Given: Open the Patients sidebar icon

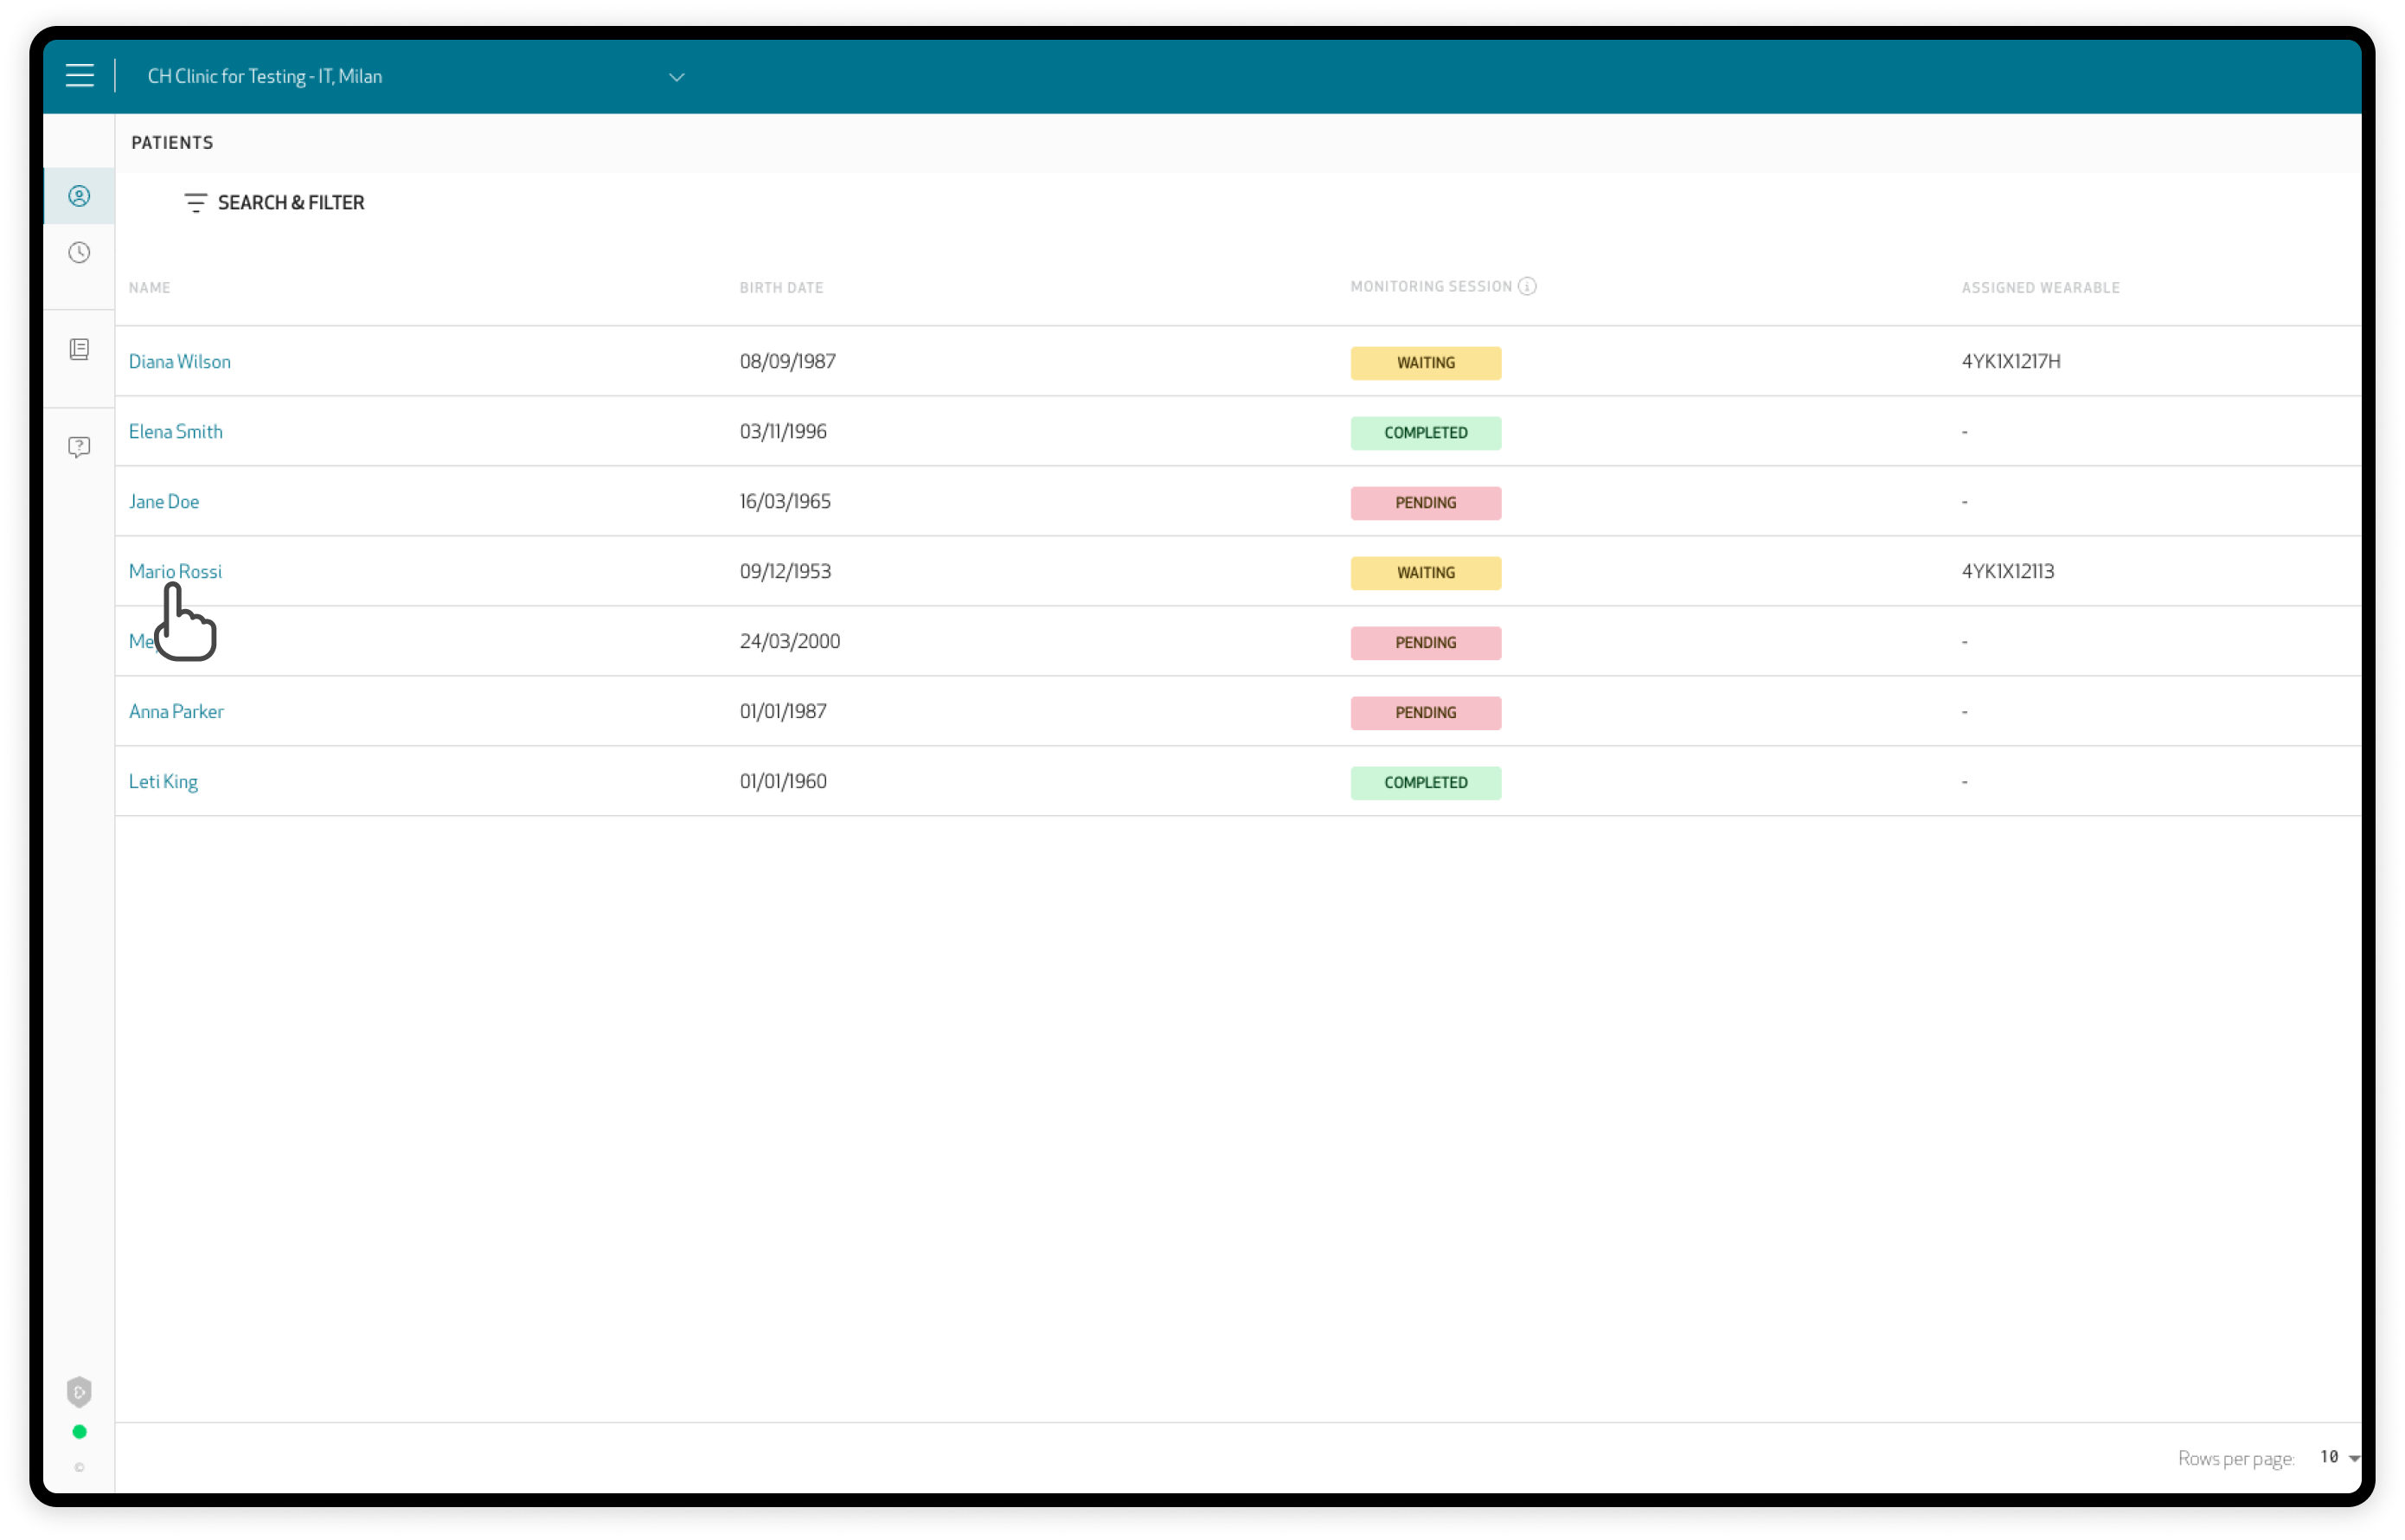Looking at the screenshot, I should pyautogui.click(x=79, y=196).
